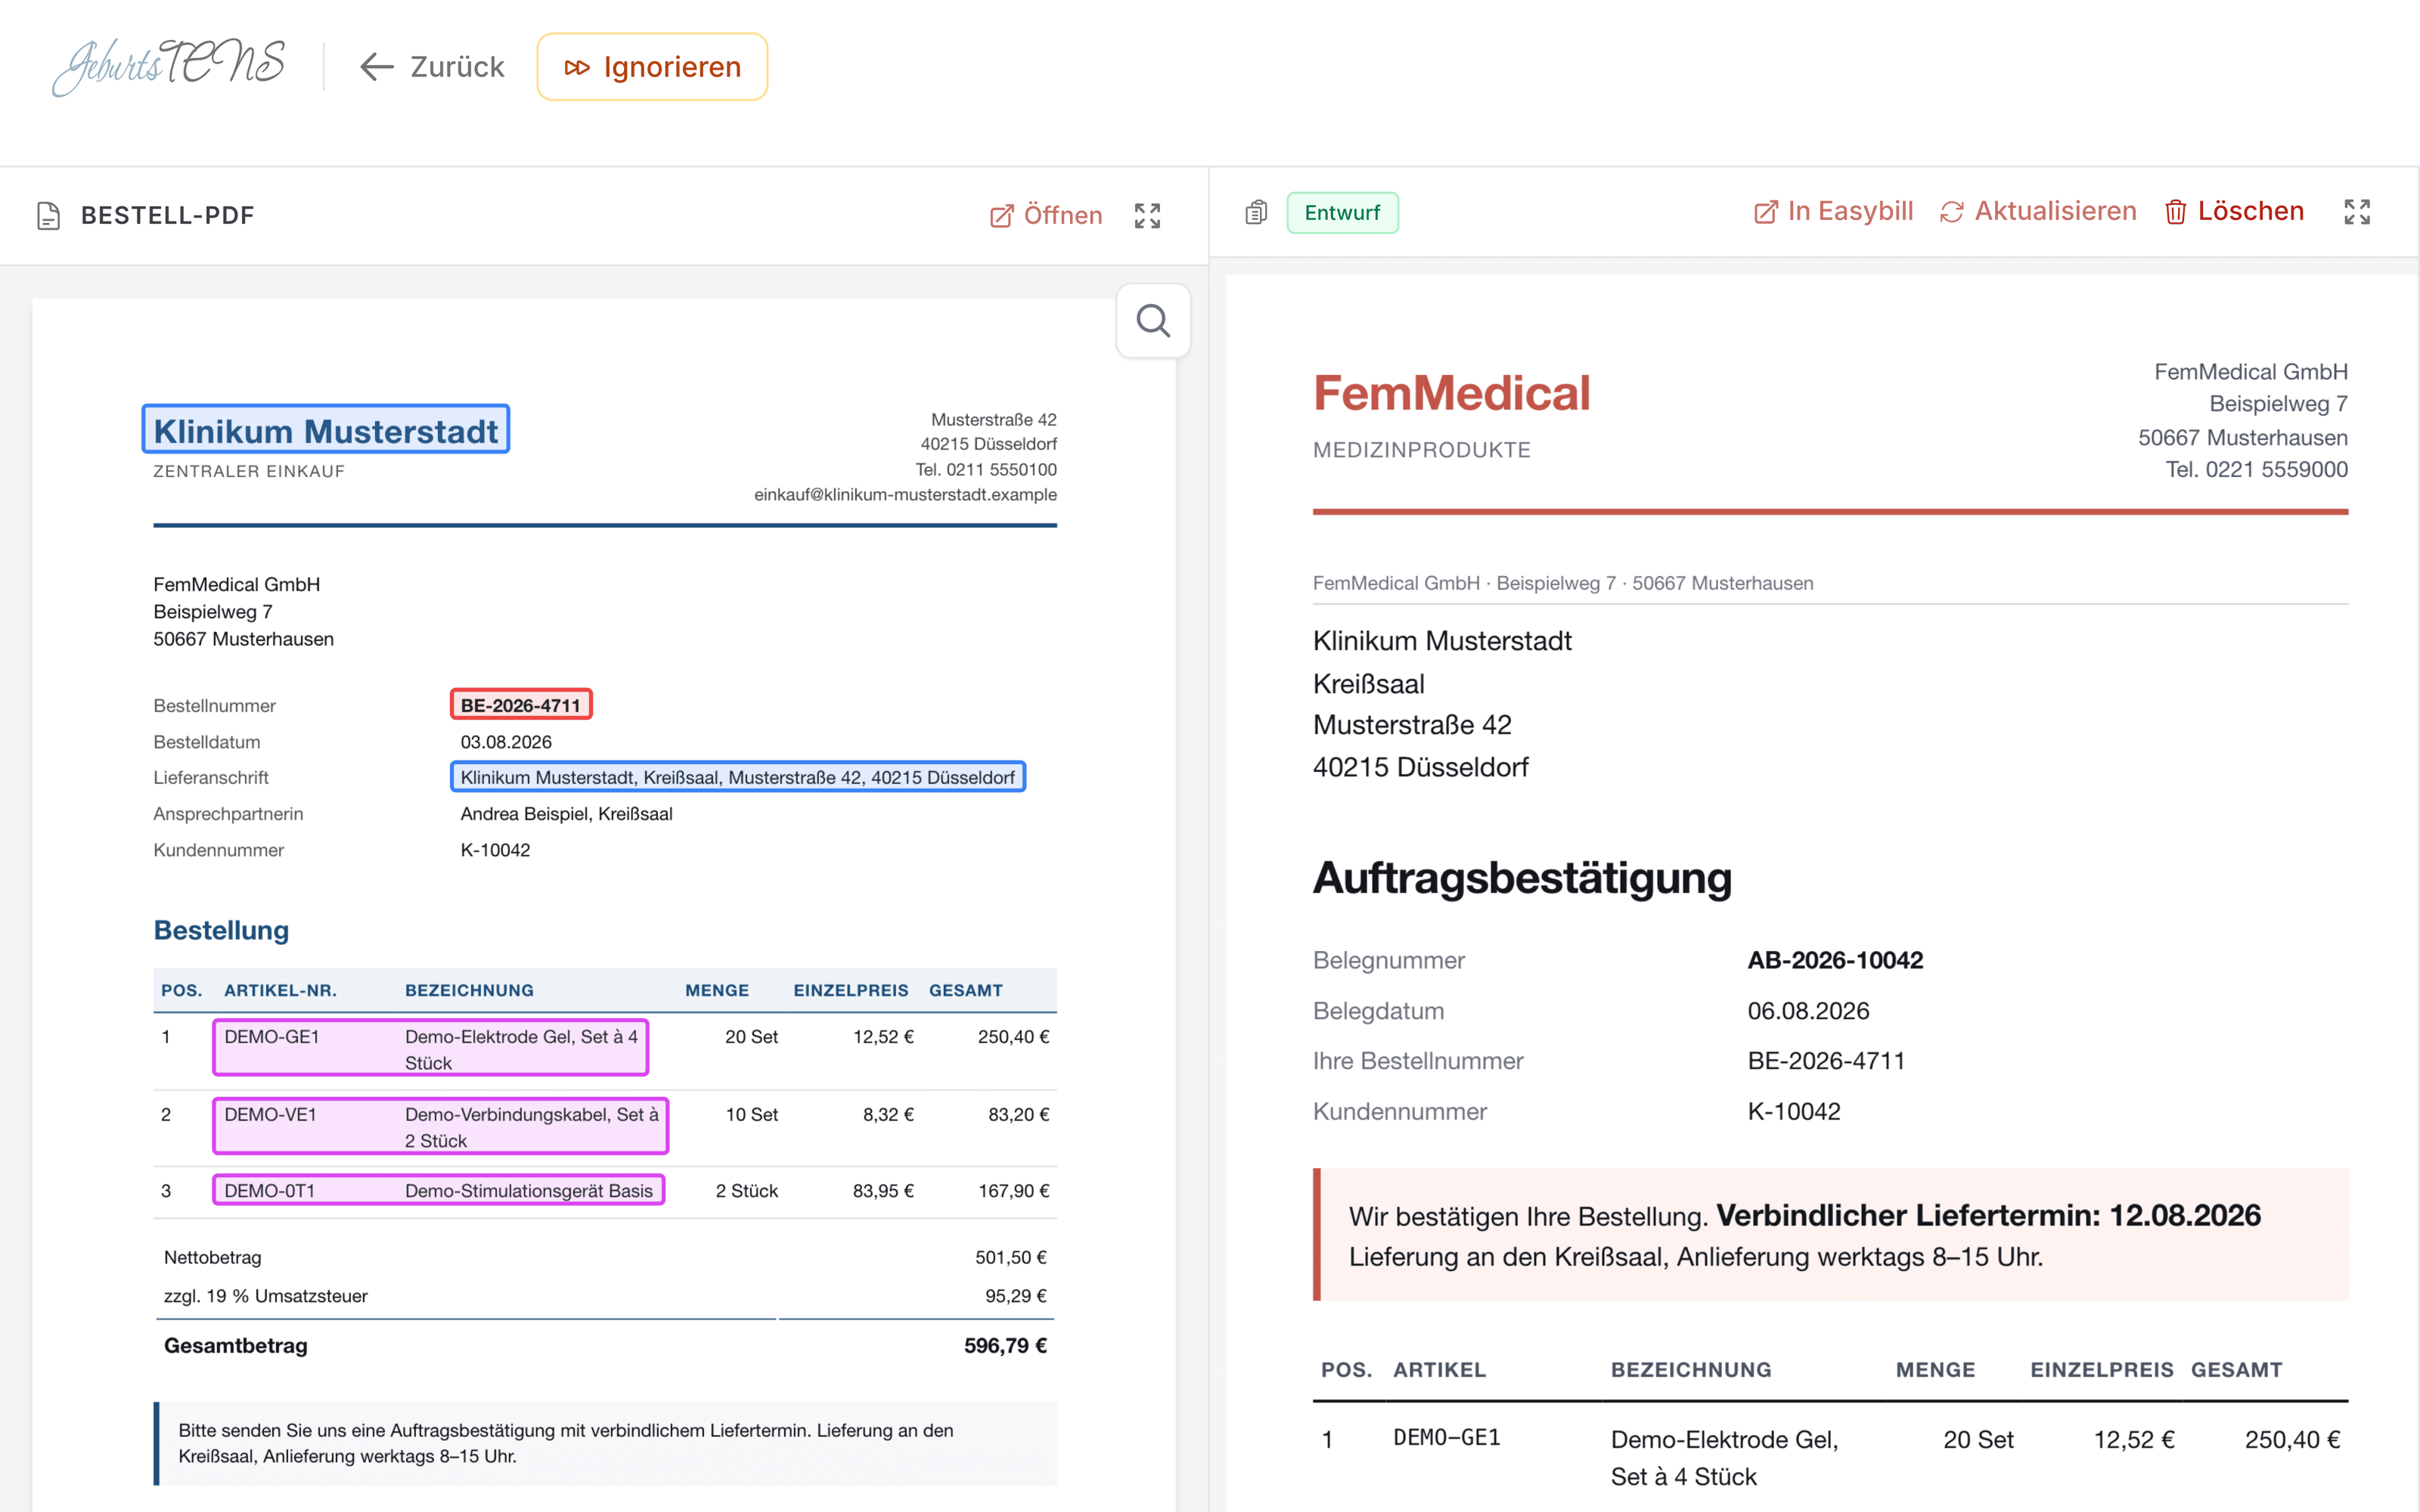
Task: Delete the draft with Löschen
Action: 2234,211
